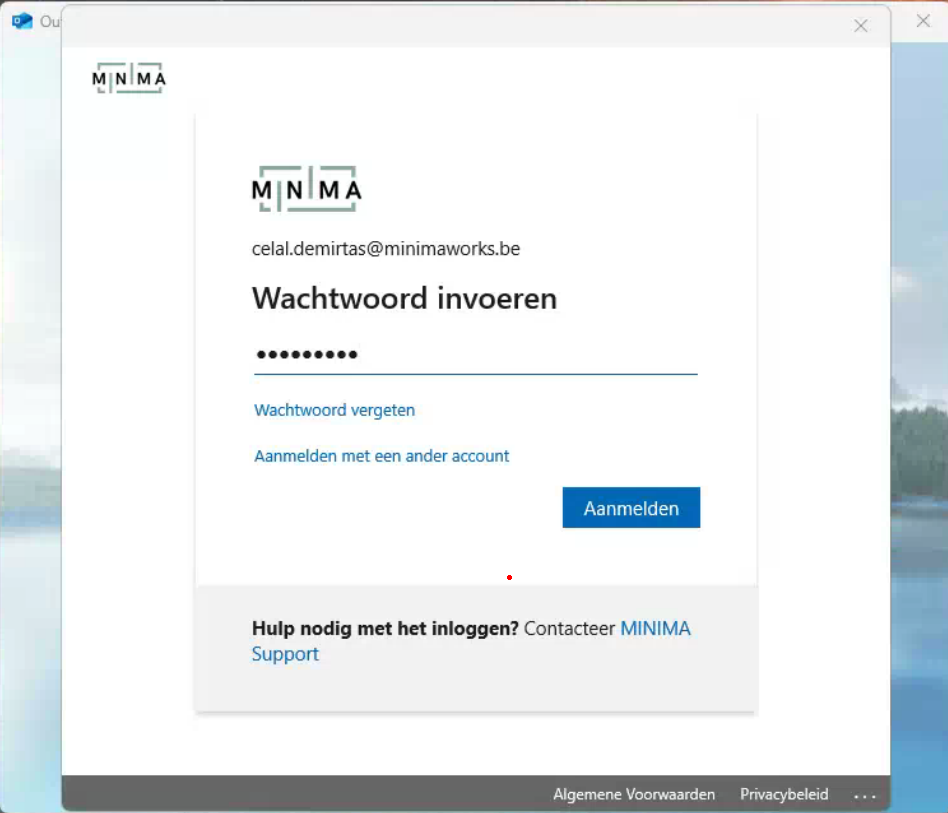Close the sign-in dialog window
Viewport: 948px width, 813px height.
pyautogui.click(x=861, y=25)
